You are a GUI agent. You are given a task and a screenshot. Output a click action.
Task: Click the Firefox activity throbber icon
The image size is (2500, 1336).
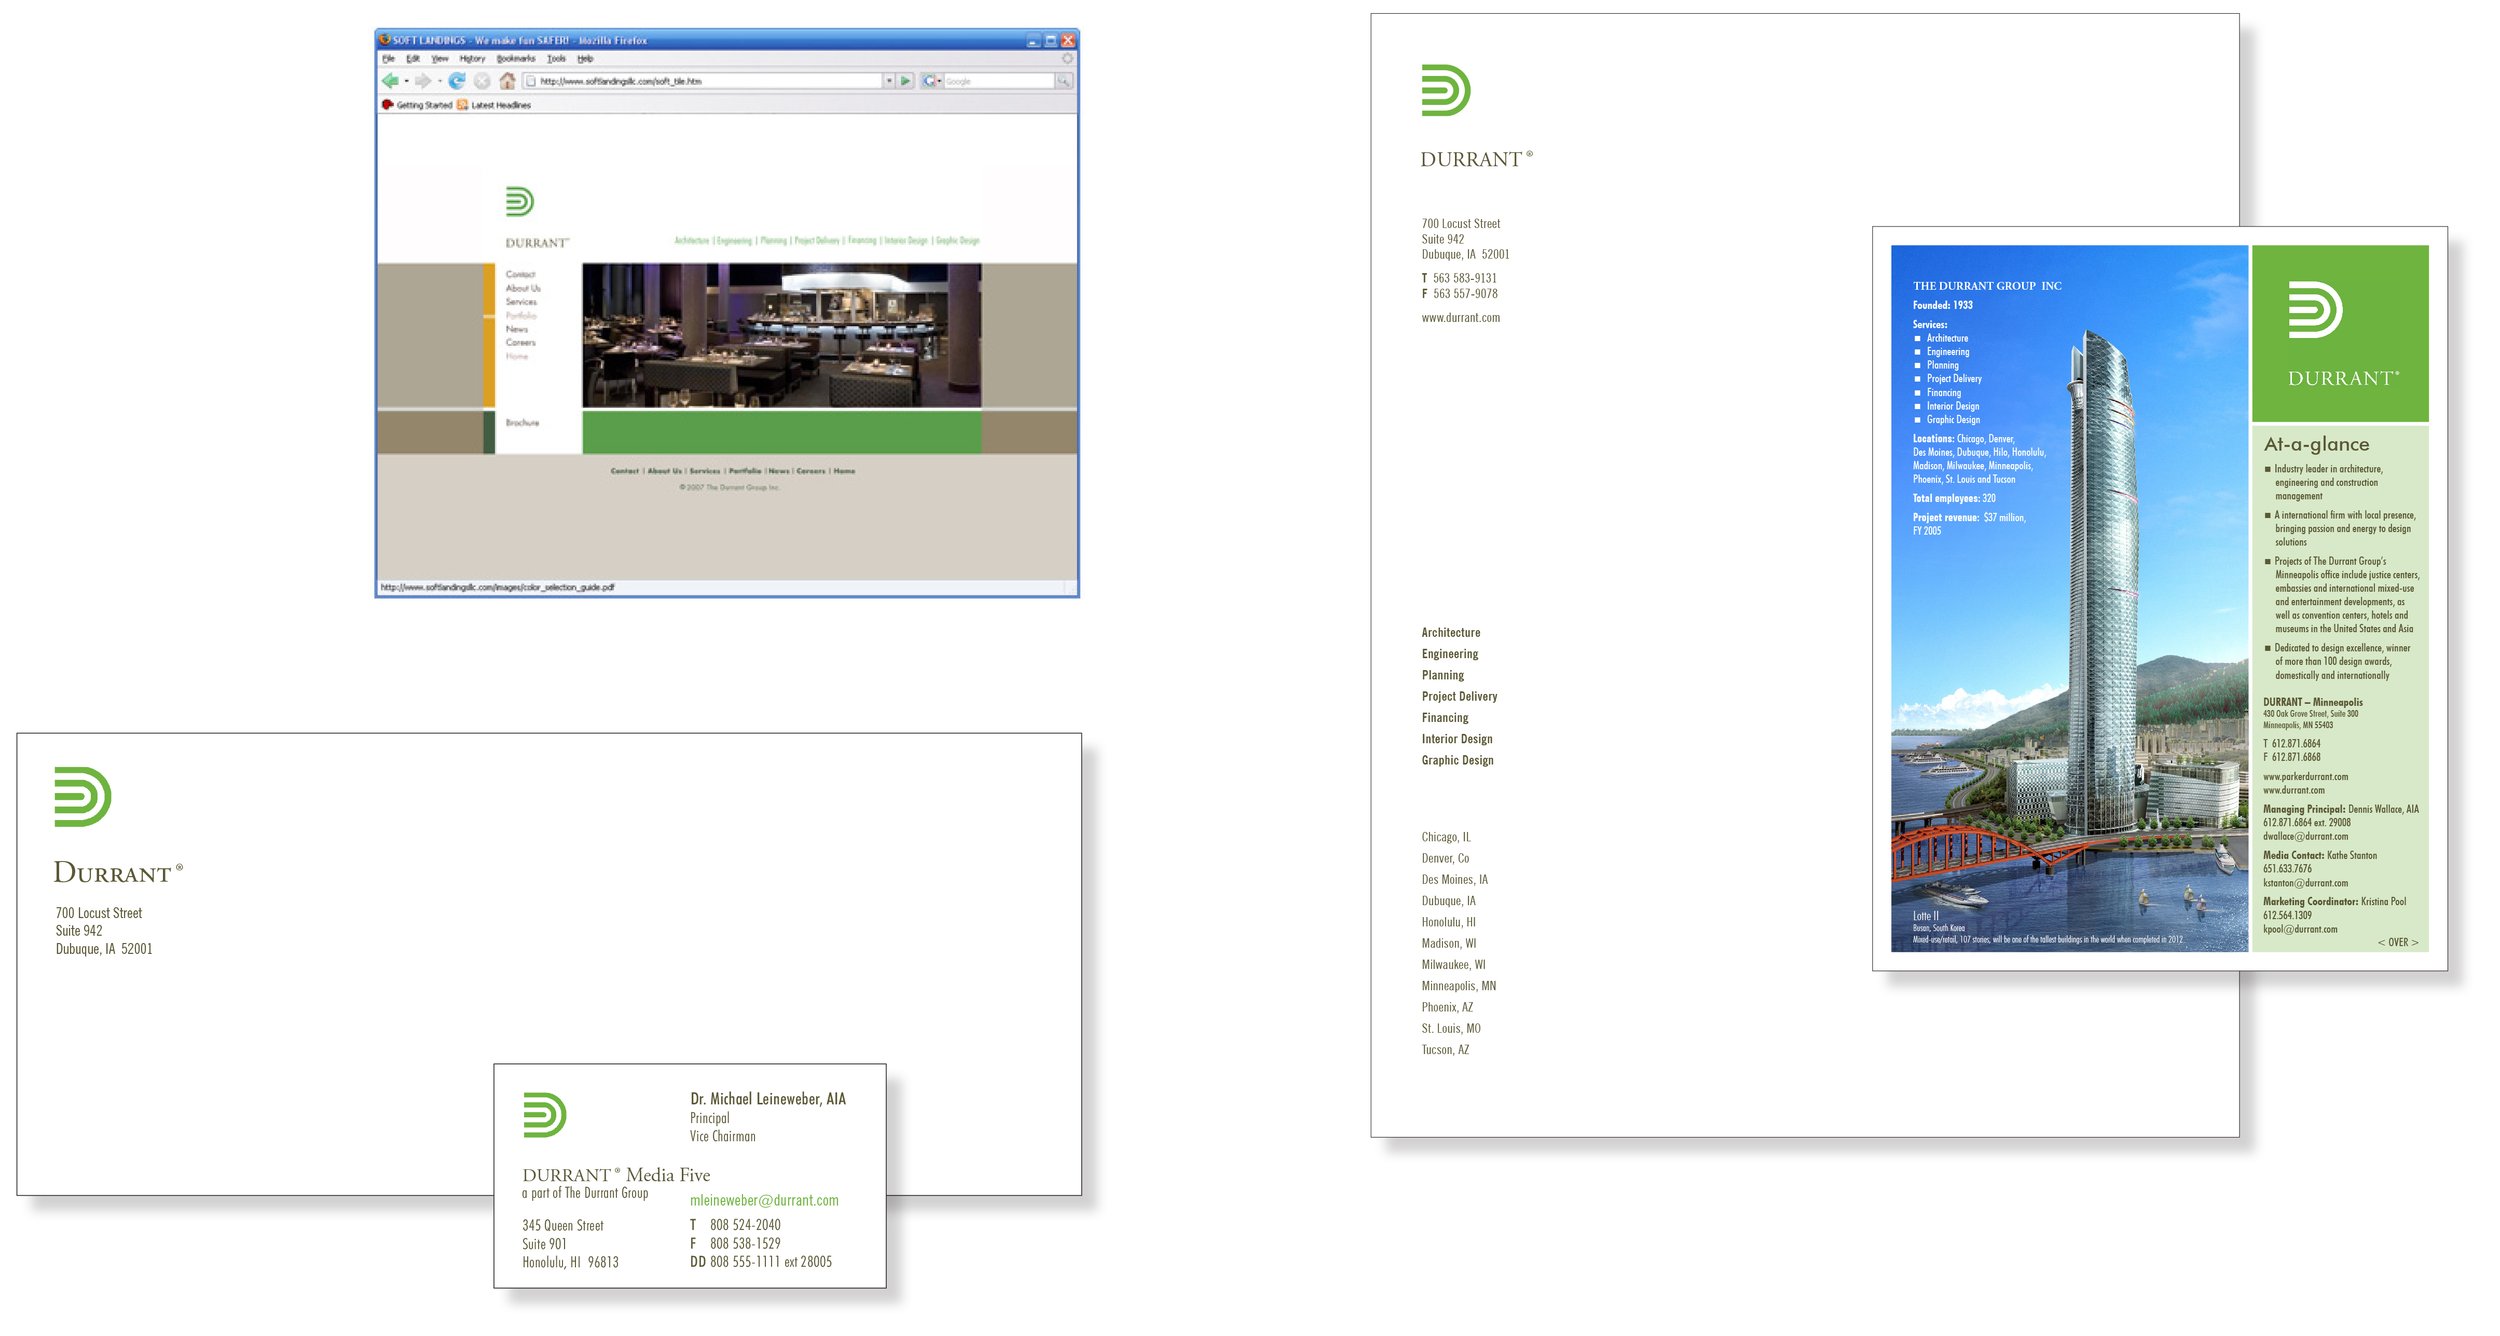coord(1067,58)
